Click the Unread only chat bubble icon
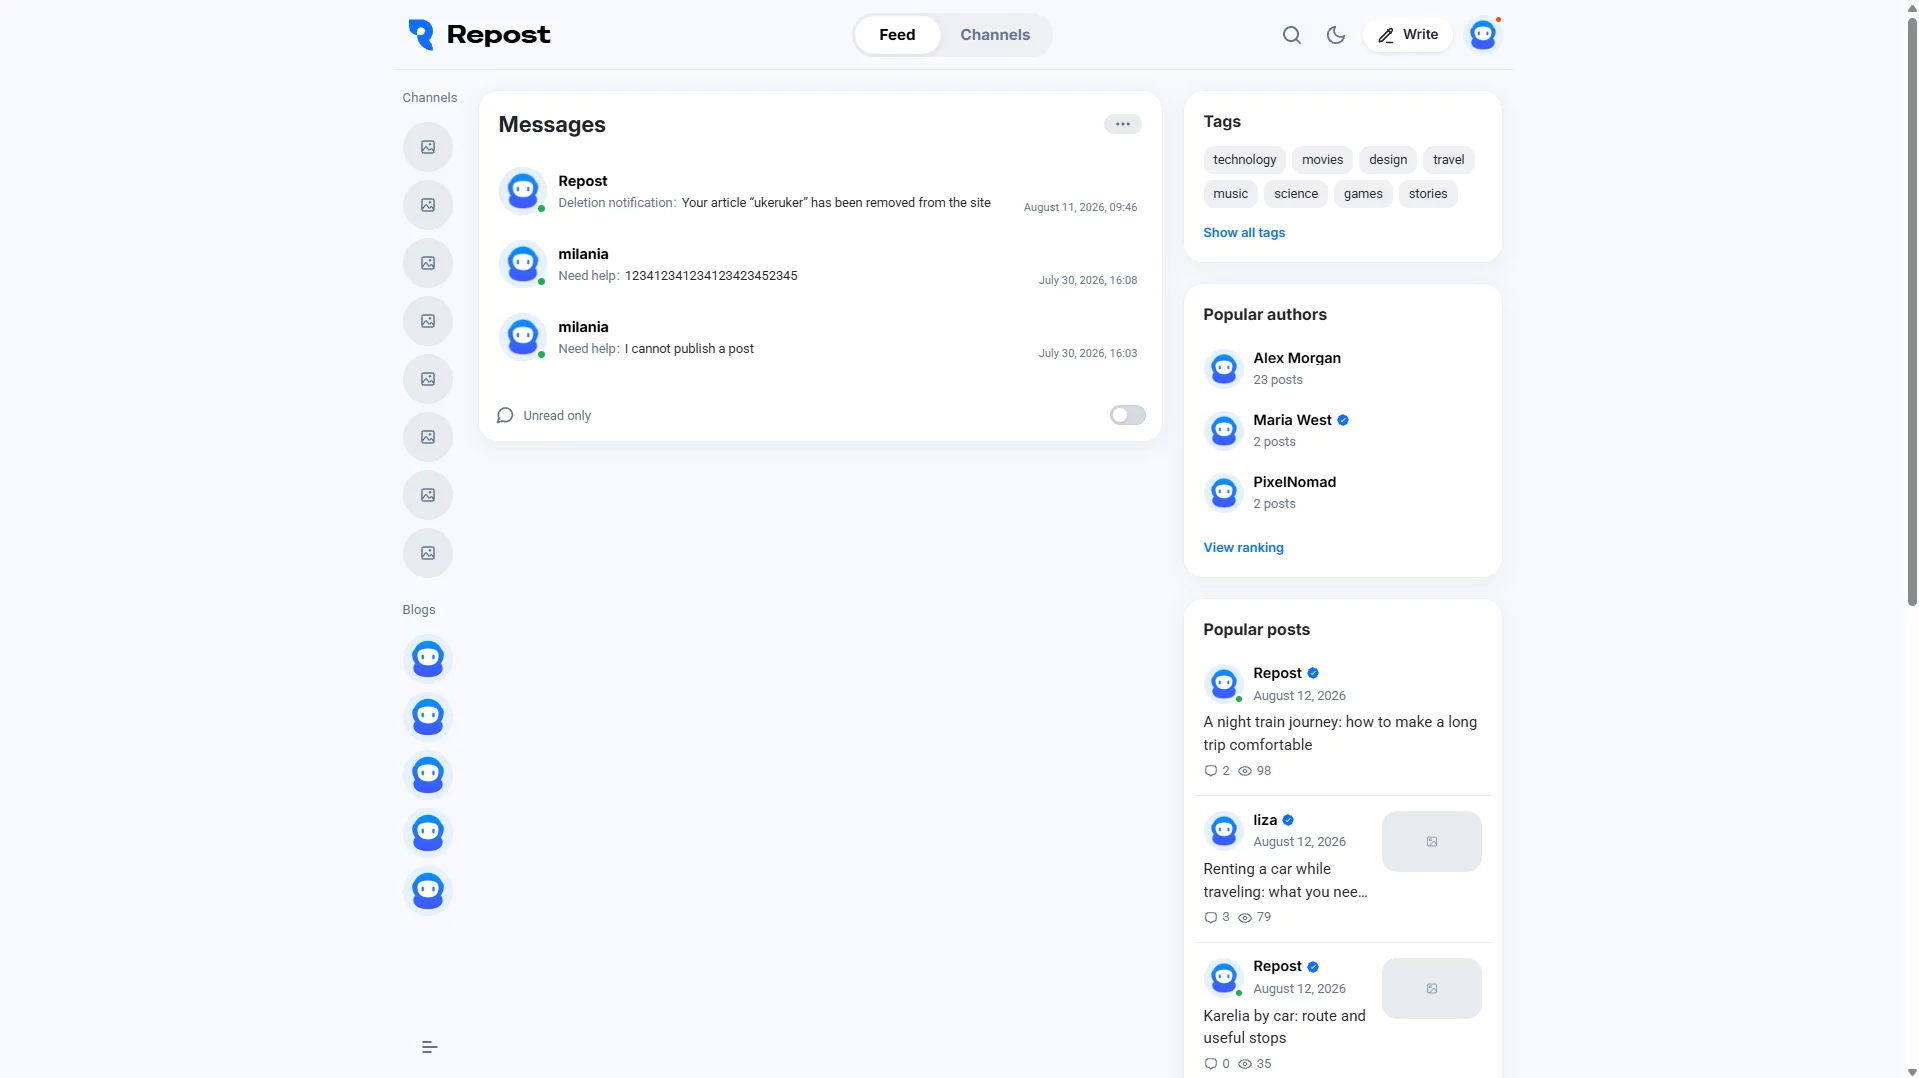The width and height of the screenshot is (1919, 1078). point(505,415)
